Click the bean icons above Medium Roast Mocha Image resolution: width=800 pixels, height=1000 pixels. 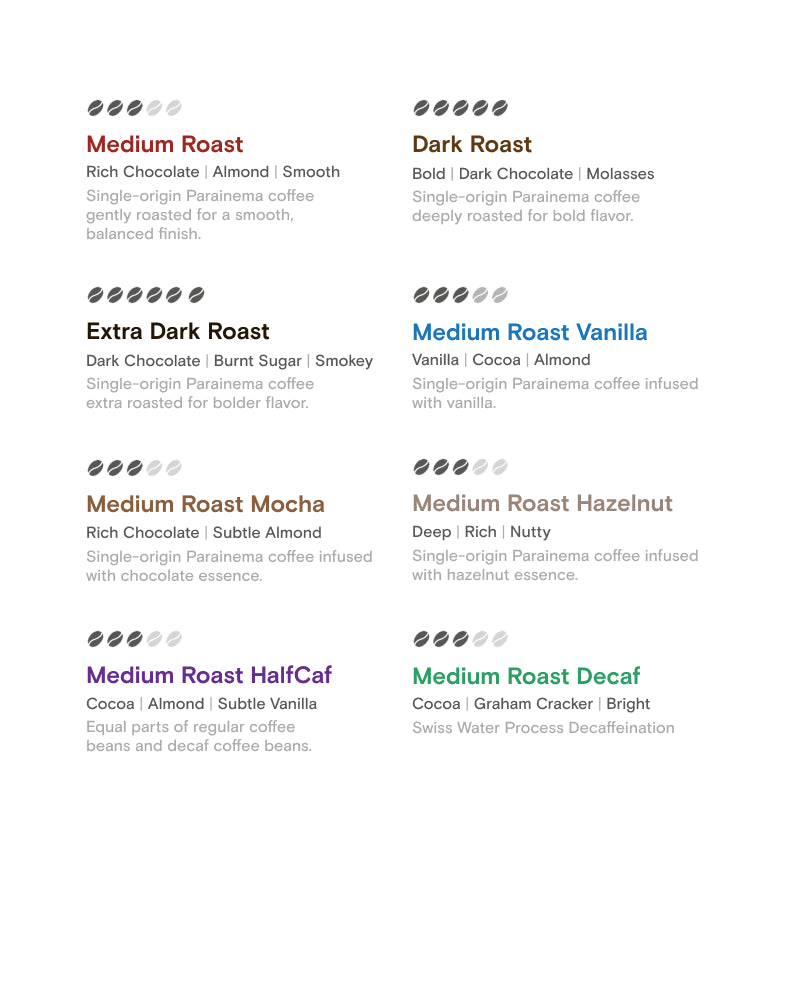[x=134, y=468]
